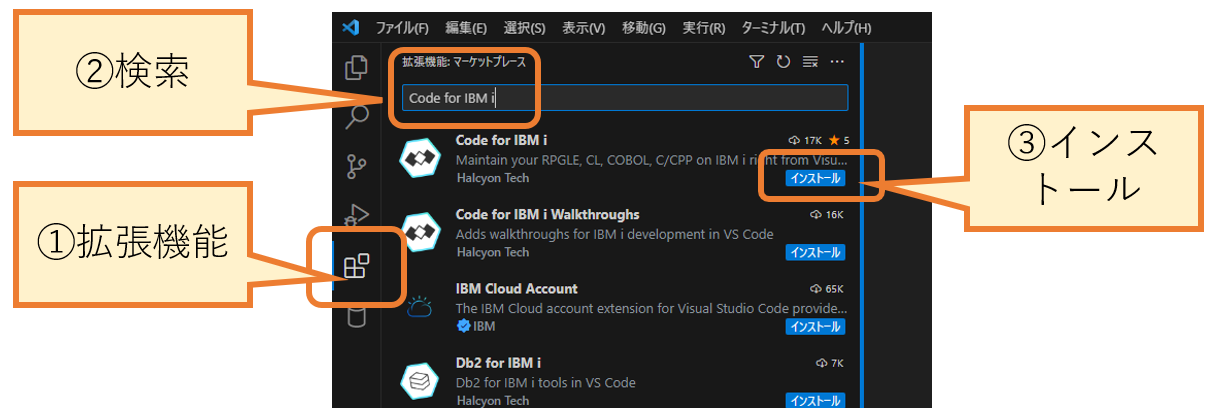The width and height of the screenshot is (1207, 412).
Task: Filter extensions with the funnel icon
Action: coord(757,62)
